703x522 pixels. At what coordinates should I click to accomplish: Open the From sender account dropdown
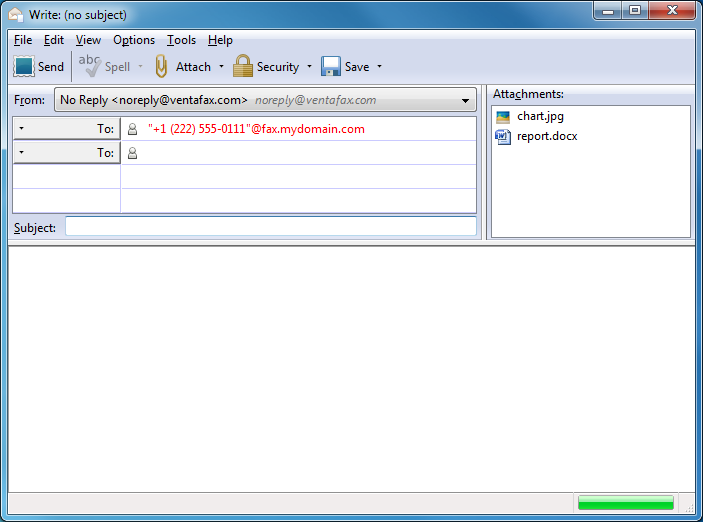point(265,100)
